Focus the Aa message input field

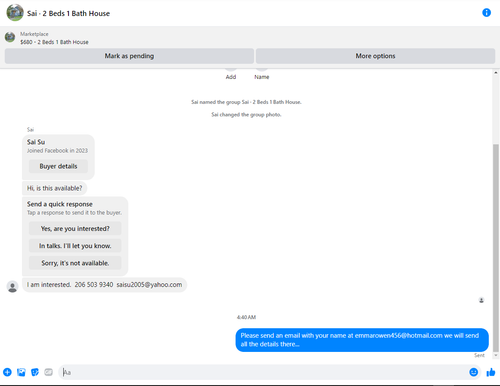263,372
